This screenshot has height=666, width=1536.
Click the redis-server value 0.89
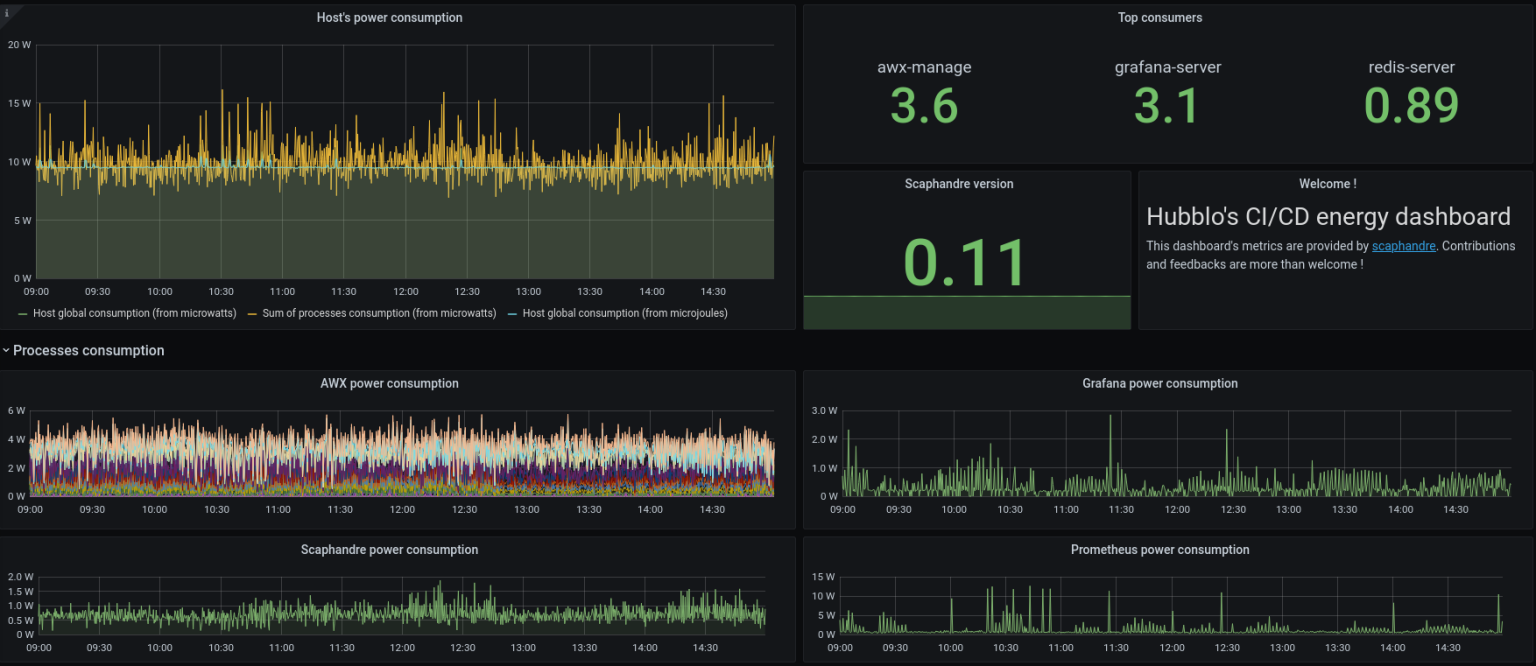1411,105
